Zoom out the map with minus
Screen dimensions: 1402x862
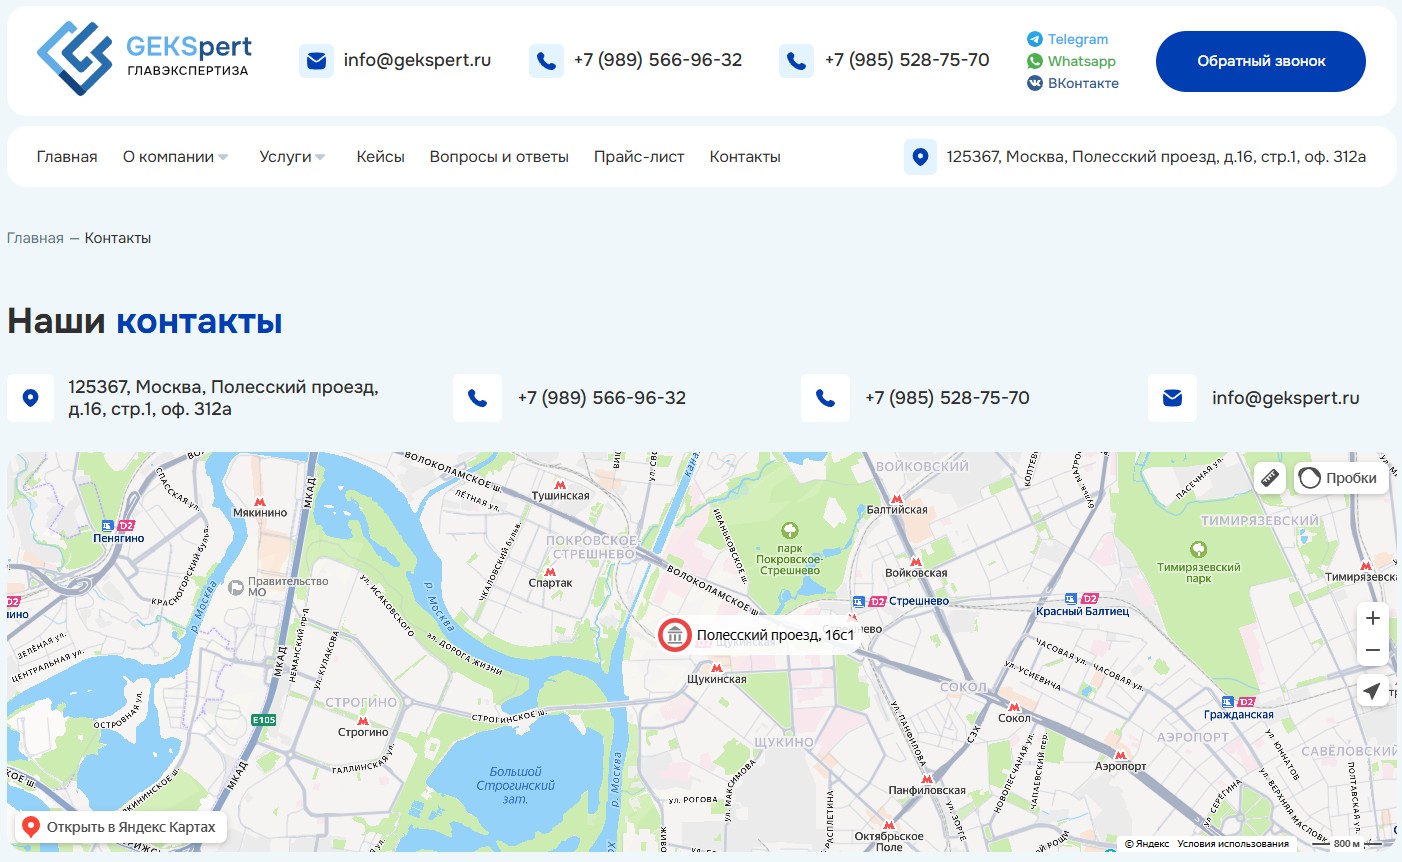[1373, 650]
